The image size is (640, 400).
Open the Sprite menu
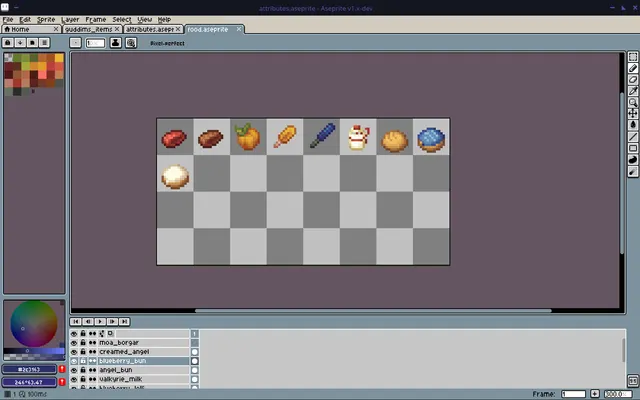[x=46, y=20]
